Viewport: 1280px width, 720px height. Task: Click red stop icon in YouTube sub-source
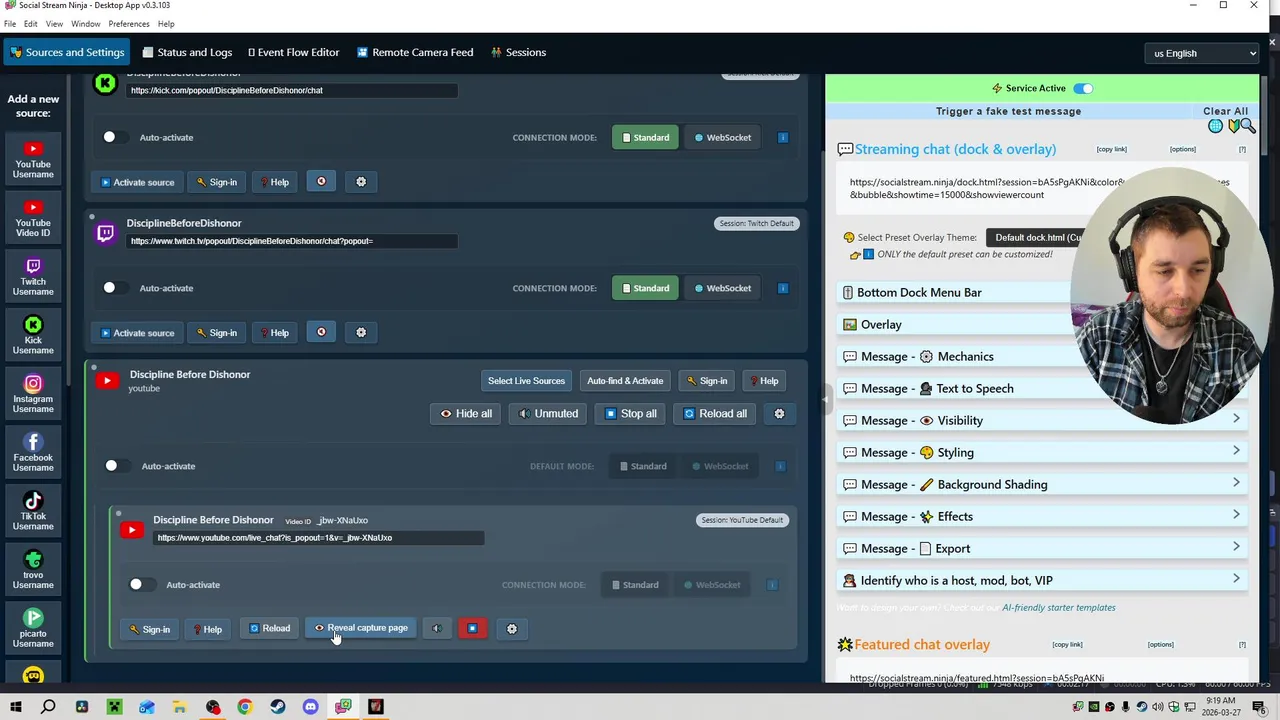click(x=472, y=629)
